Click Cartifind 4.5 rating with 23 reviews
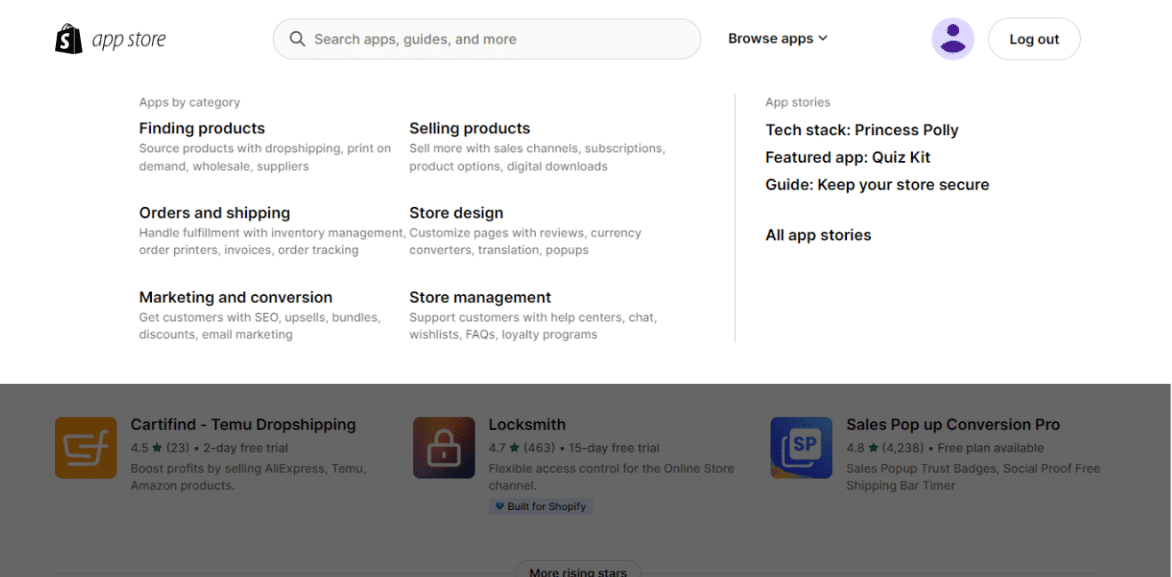 pyautogui.click(x=160, y=448)
